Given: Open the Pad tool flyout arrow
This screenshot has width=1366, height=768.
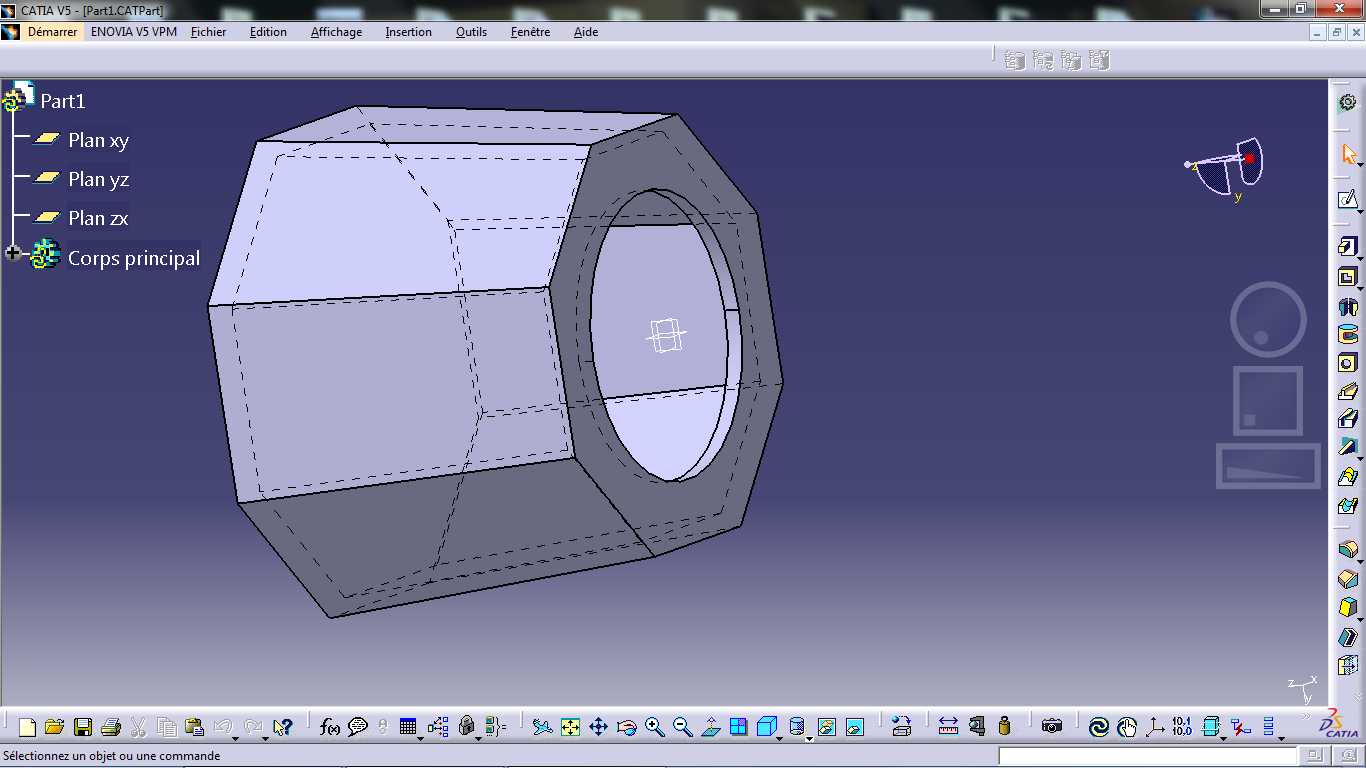Looking at the screenshot, I should point(1360,257).
